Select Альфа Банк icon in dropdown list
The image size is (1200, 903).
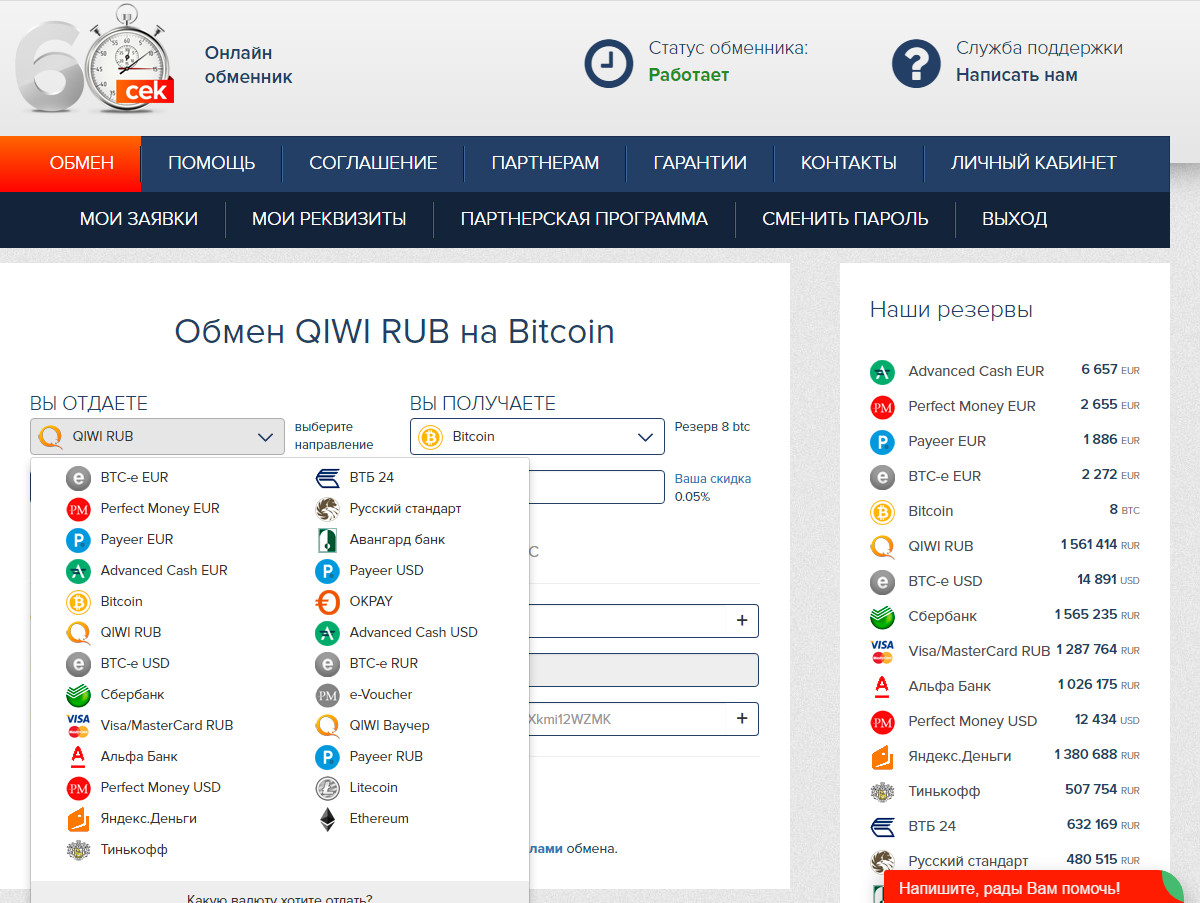click(79, 757)
